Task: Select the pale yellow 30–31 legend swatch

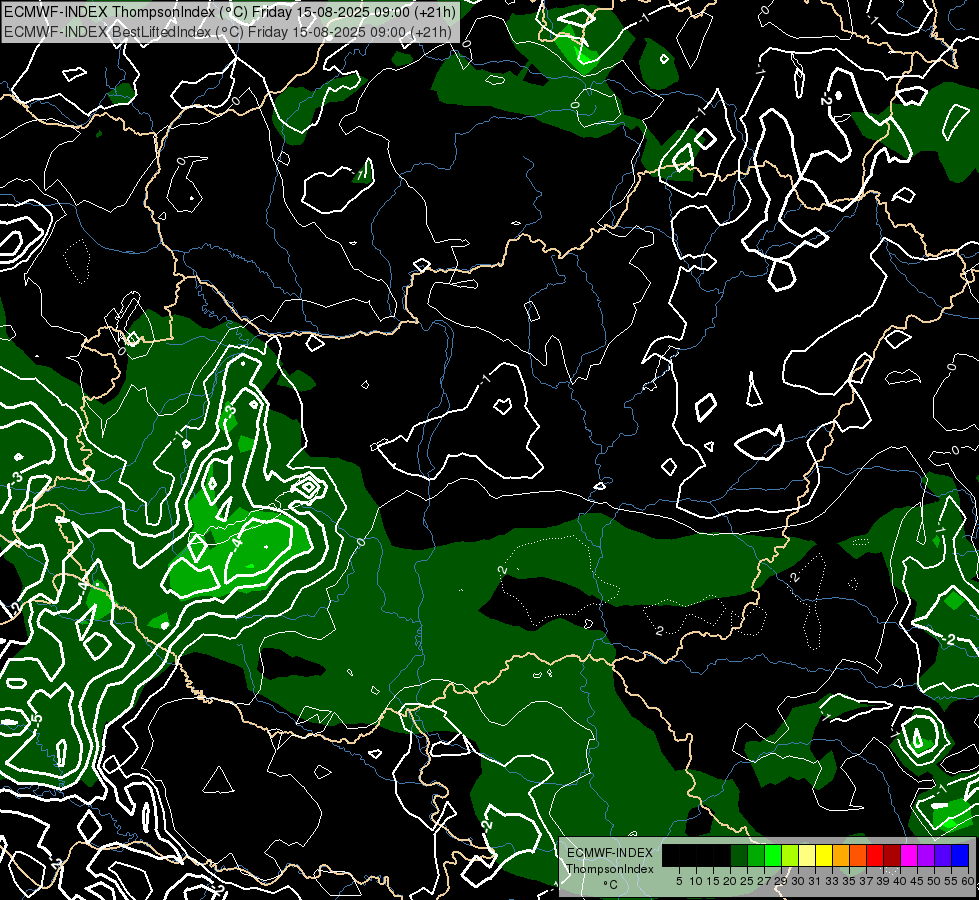Action: pyautogui.click(x=807, y=855)
